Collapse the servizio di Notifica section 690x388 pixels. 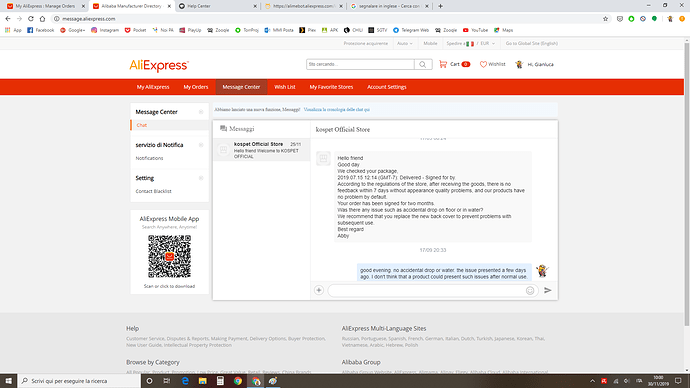[201, 145]
